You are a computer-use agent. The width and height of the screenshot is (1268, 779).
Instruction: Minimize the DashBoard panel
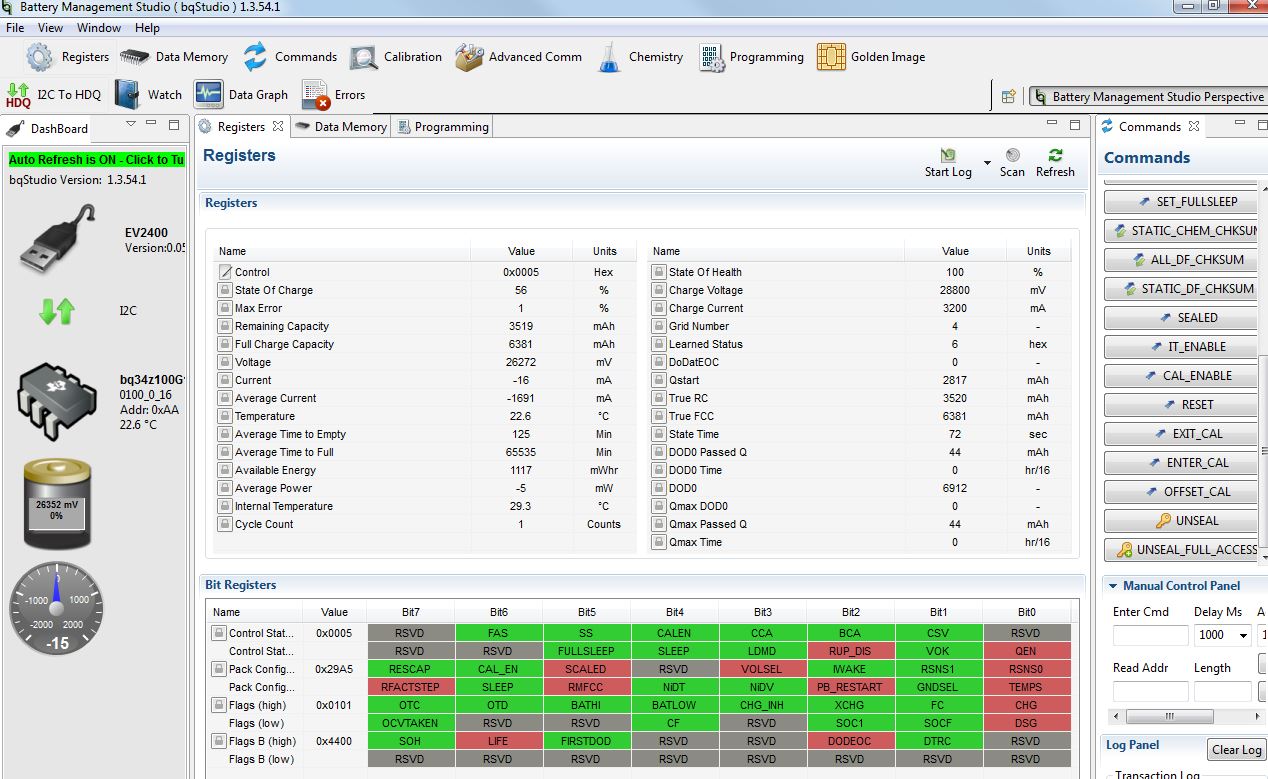[x=152, y=124]
